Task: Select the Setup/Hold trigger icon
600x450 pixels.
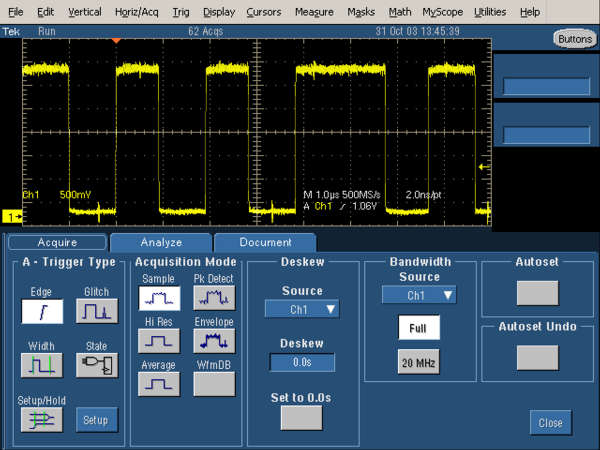Action: pos(42,420)
